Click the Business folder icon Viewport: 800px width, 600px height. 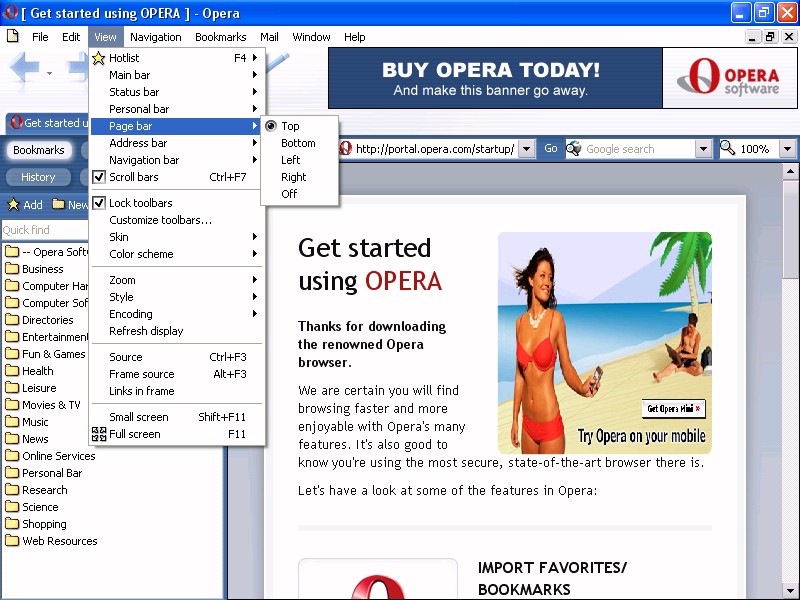[12, 268]
